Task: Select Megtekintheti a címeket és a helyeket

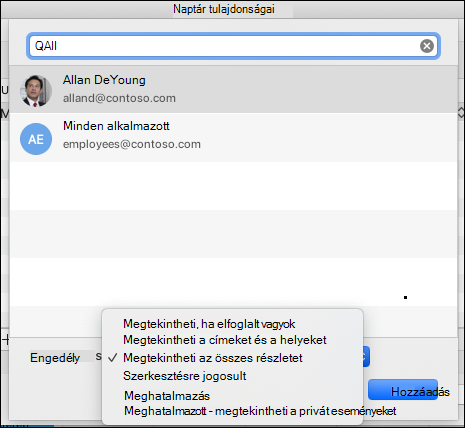Action: 225,340
